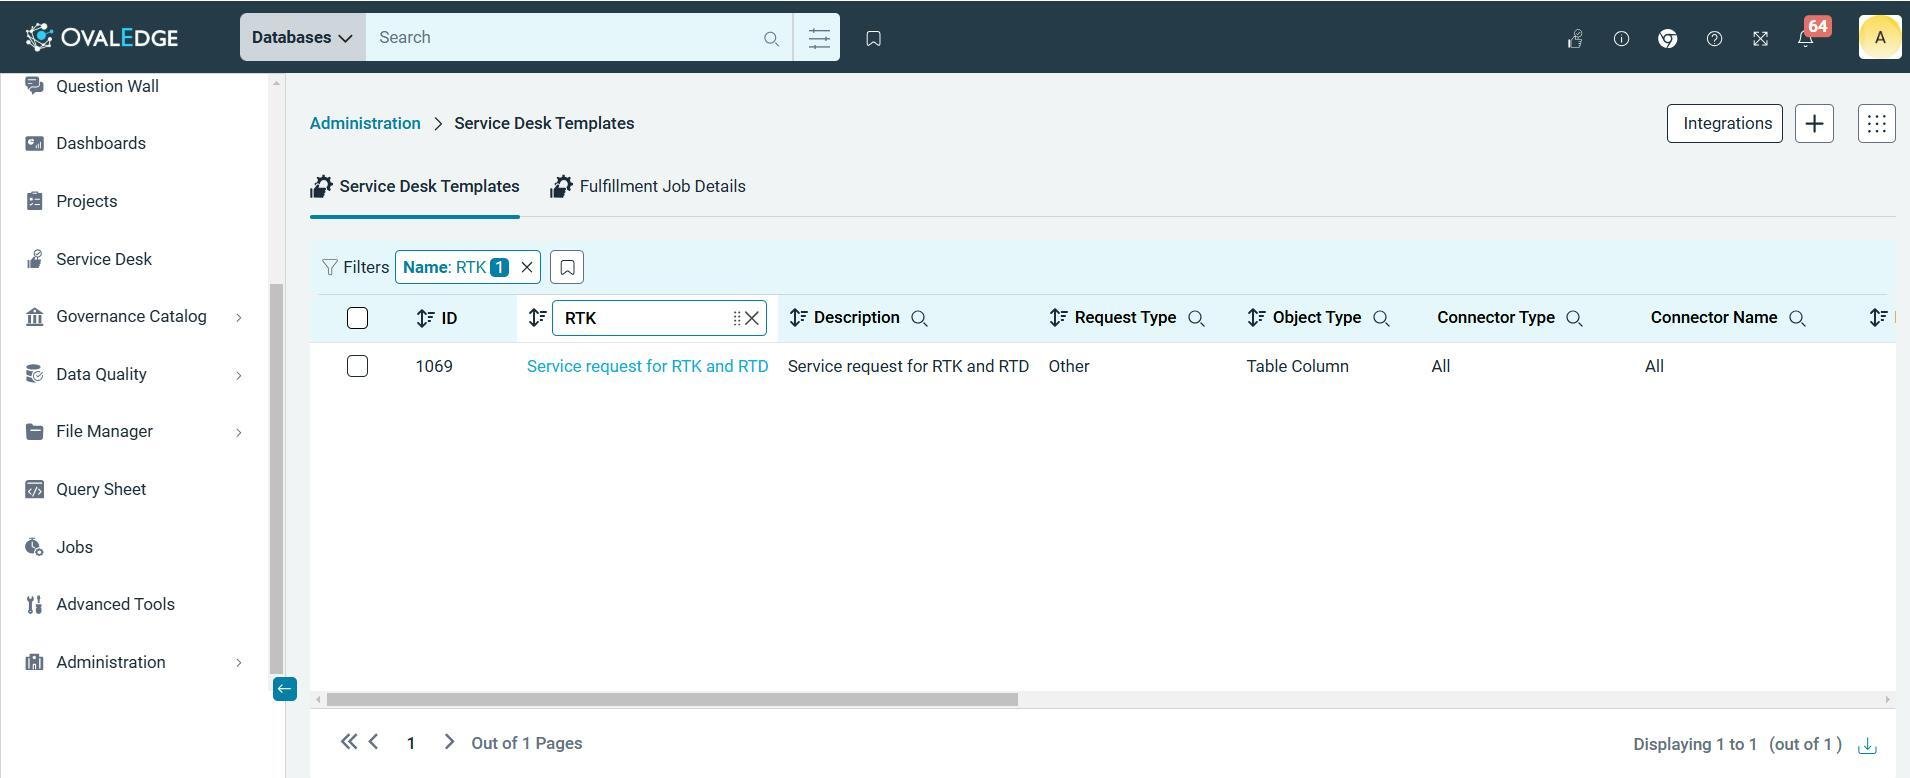This screenshot has width=1910, height=778.
Task: Search Connector Type column magnifier
Action: coord(1574,319)
